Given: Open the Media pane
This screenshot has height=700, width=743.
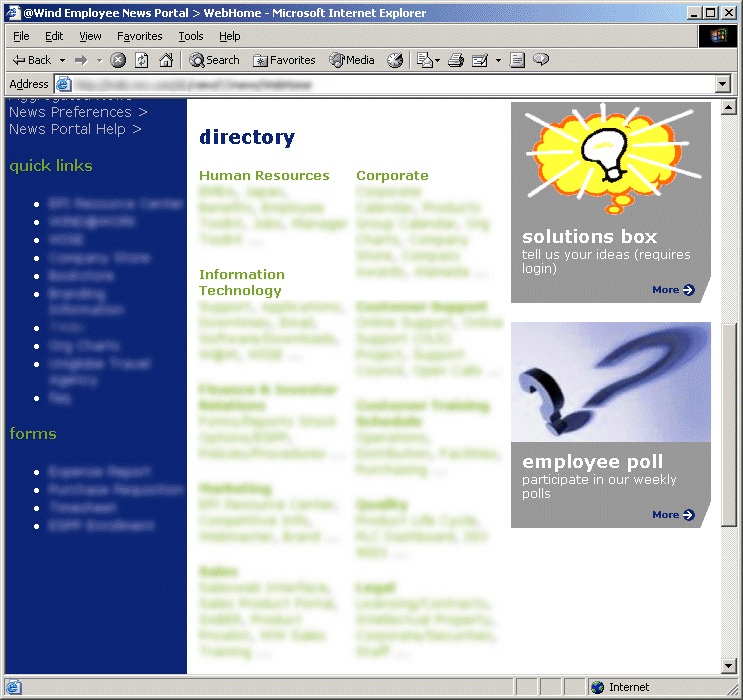Looking at the screenshot, I should 352,60.
